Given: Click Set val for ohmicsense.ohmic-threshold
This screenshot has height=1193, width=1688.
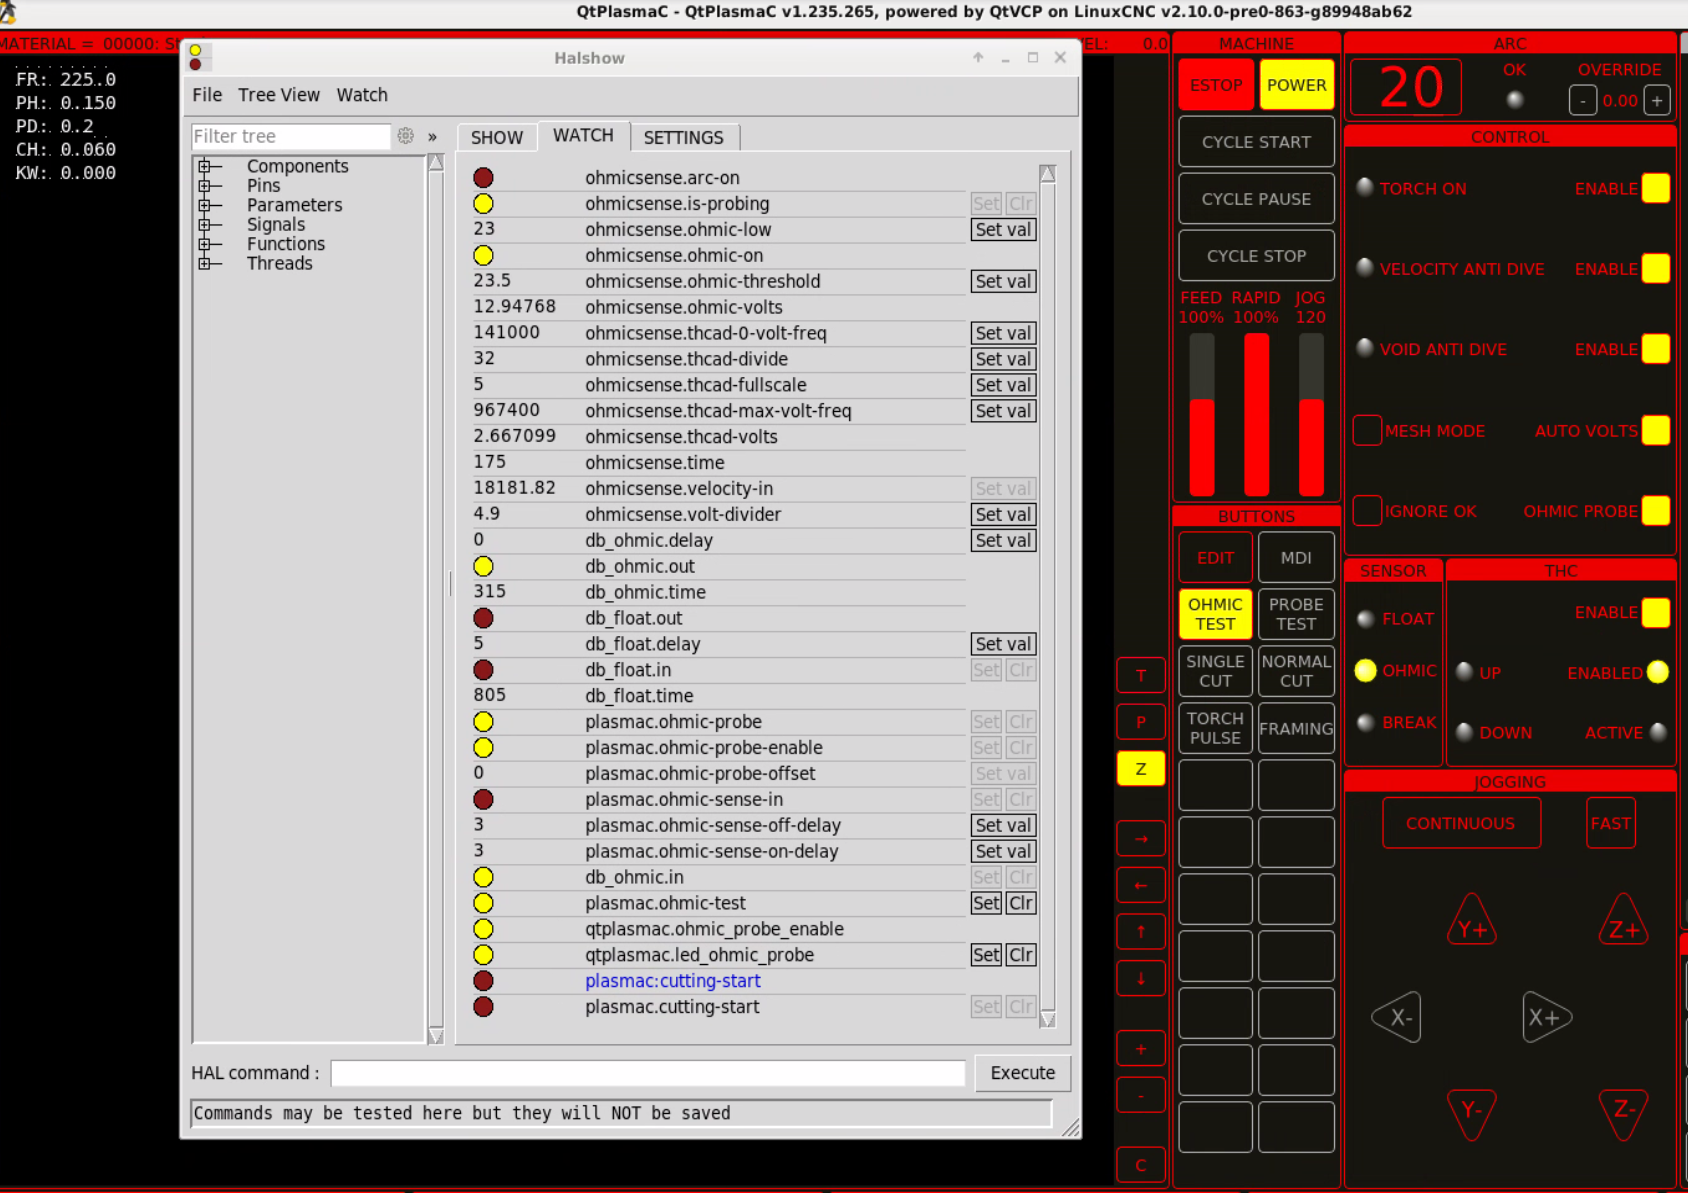Looking at the screenshot, I should click(x=1003, y=281).
